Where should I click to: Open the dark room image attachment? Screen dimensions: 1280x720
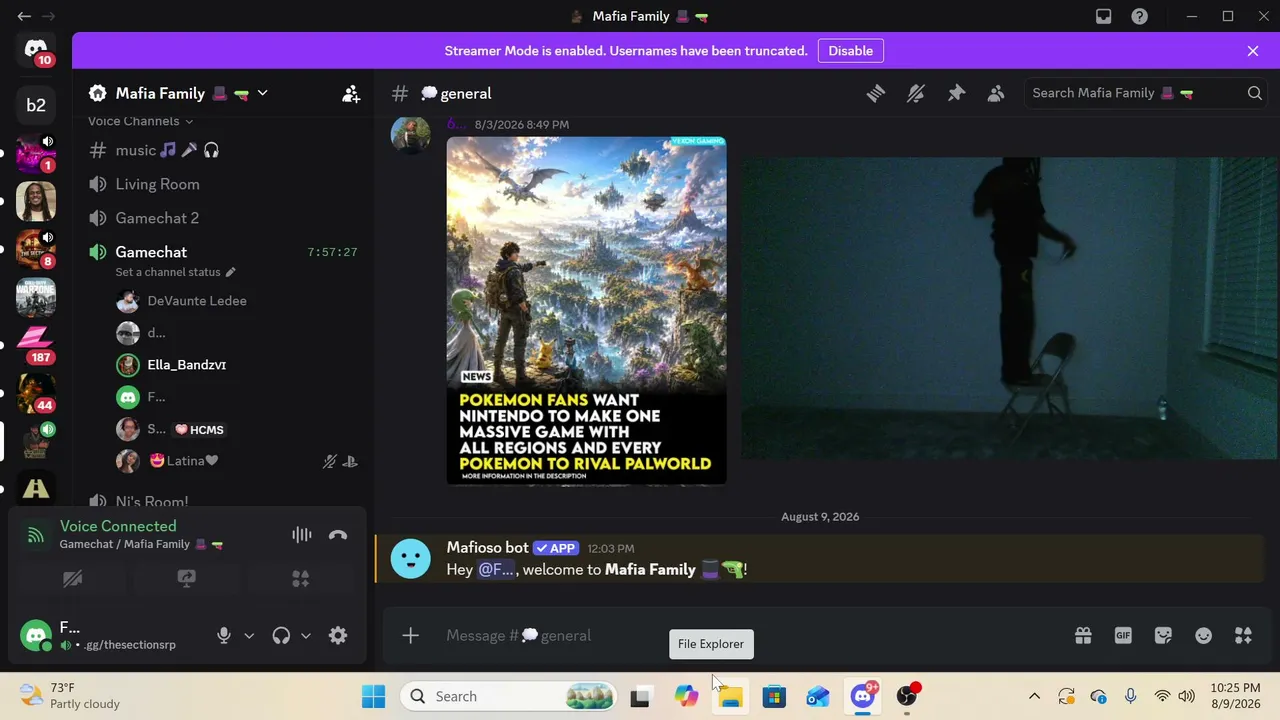click(1009, 309)
